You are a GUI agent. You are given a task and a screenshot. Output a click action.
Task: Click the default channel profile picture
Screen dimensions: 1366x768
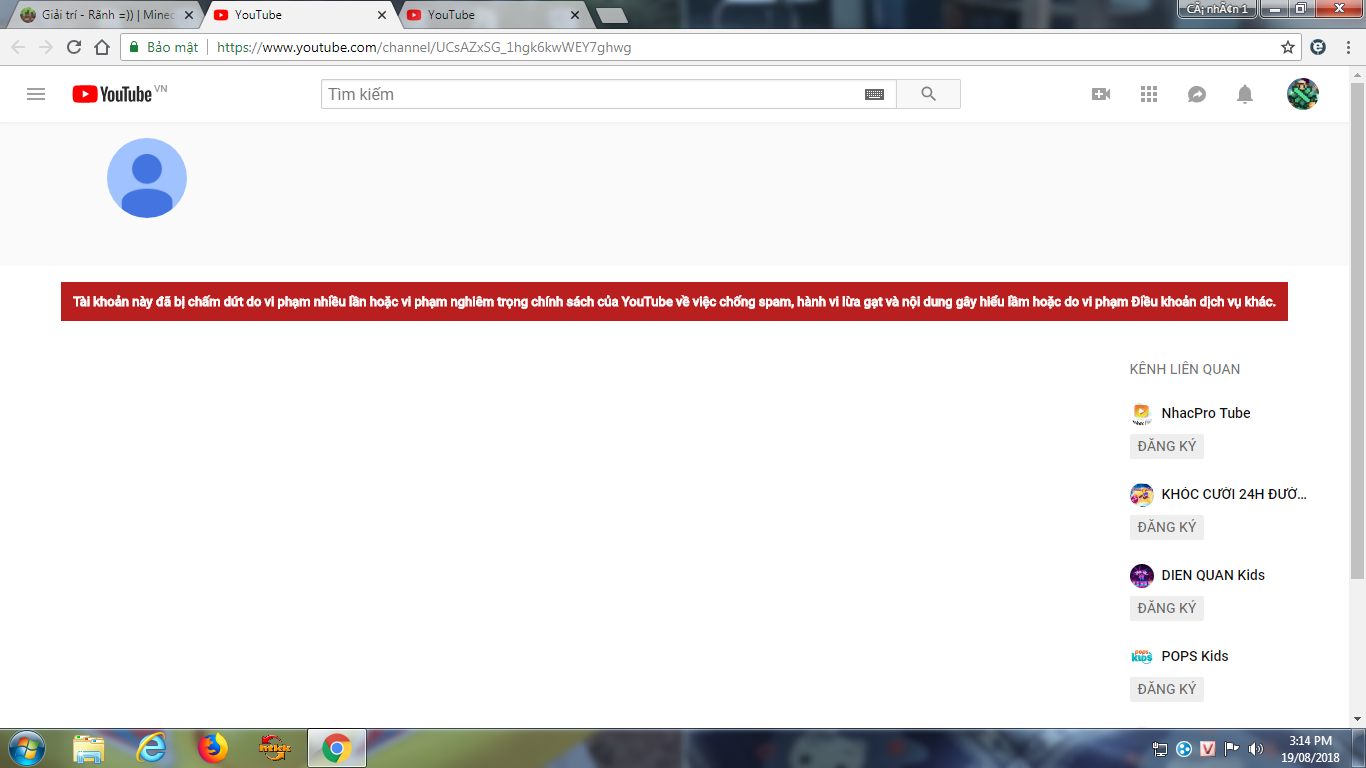pos(147,178)
